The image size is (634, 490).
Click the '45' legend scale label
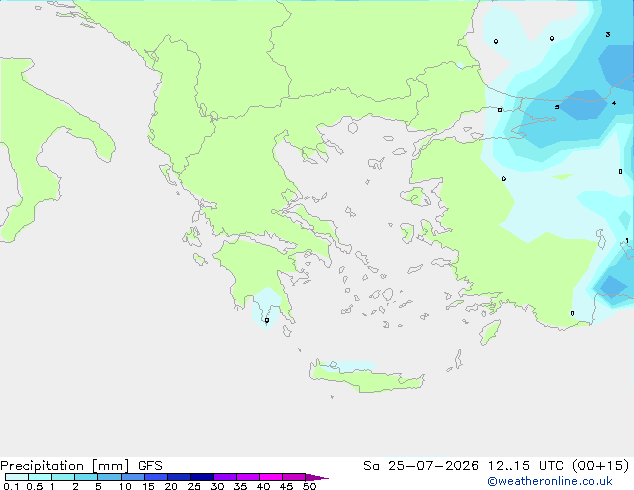tap(286, 486)
